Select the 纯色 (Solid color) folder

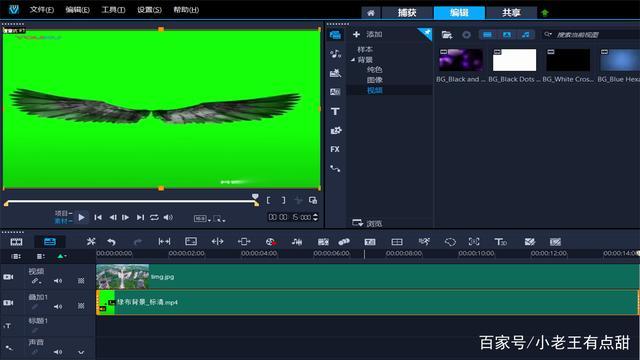coord(374,70)
